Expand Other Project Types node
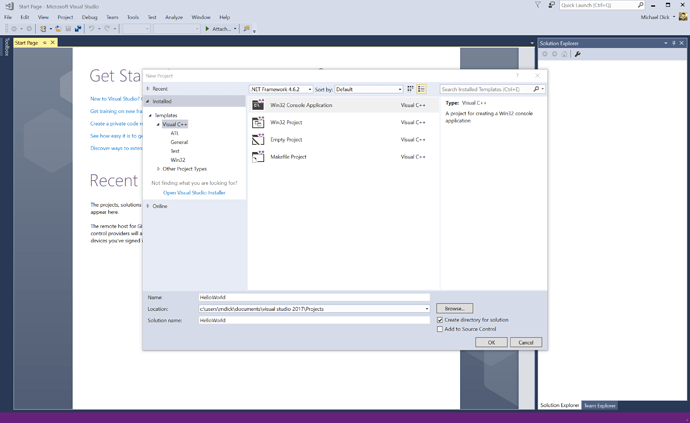The height and width of the screenshot is (423, 690). (x=158, y=169)
